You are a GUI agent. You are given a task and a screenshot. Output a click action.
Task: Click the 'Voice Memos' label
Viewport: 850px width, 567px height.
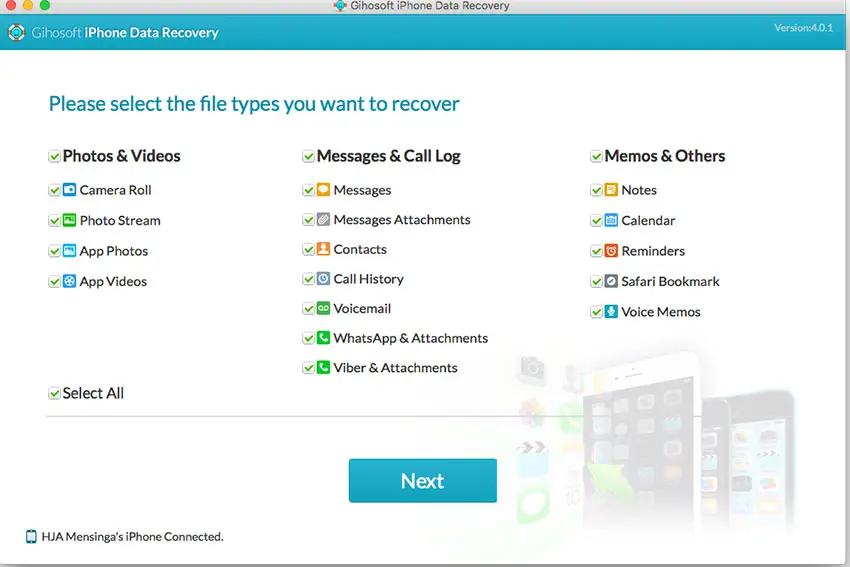(x=661, y=312)
